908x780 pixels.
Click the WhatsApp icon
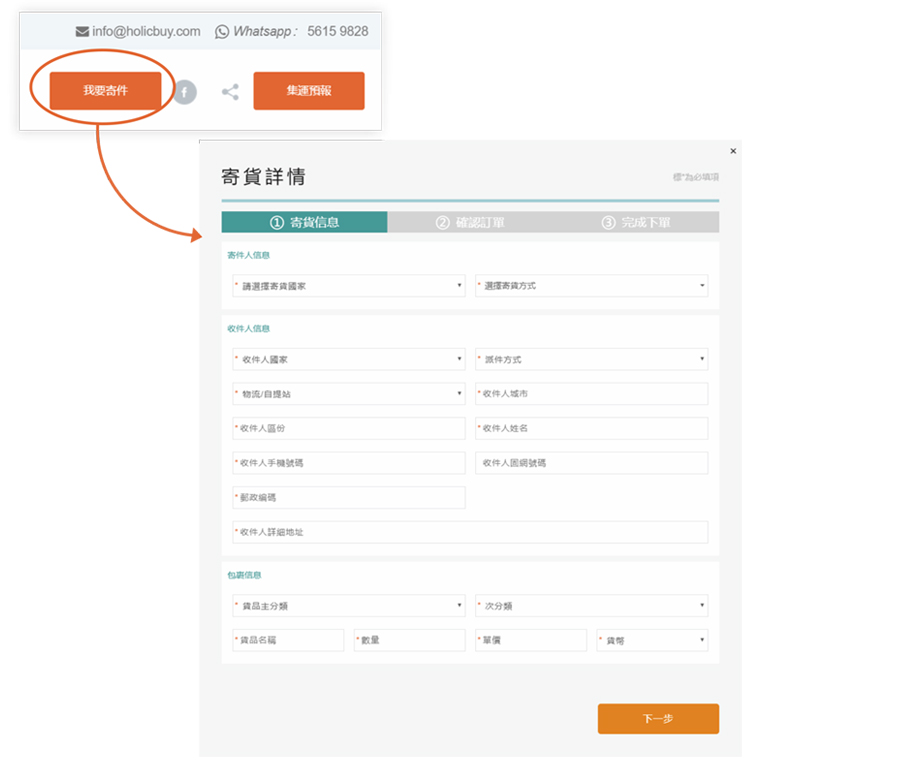[222, 31]
